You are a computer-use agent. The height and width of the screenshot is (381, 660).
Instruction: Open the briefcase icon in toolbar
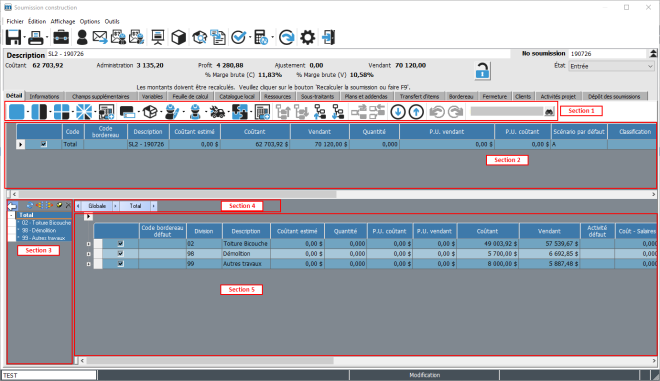(x=61, y=37)
